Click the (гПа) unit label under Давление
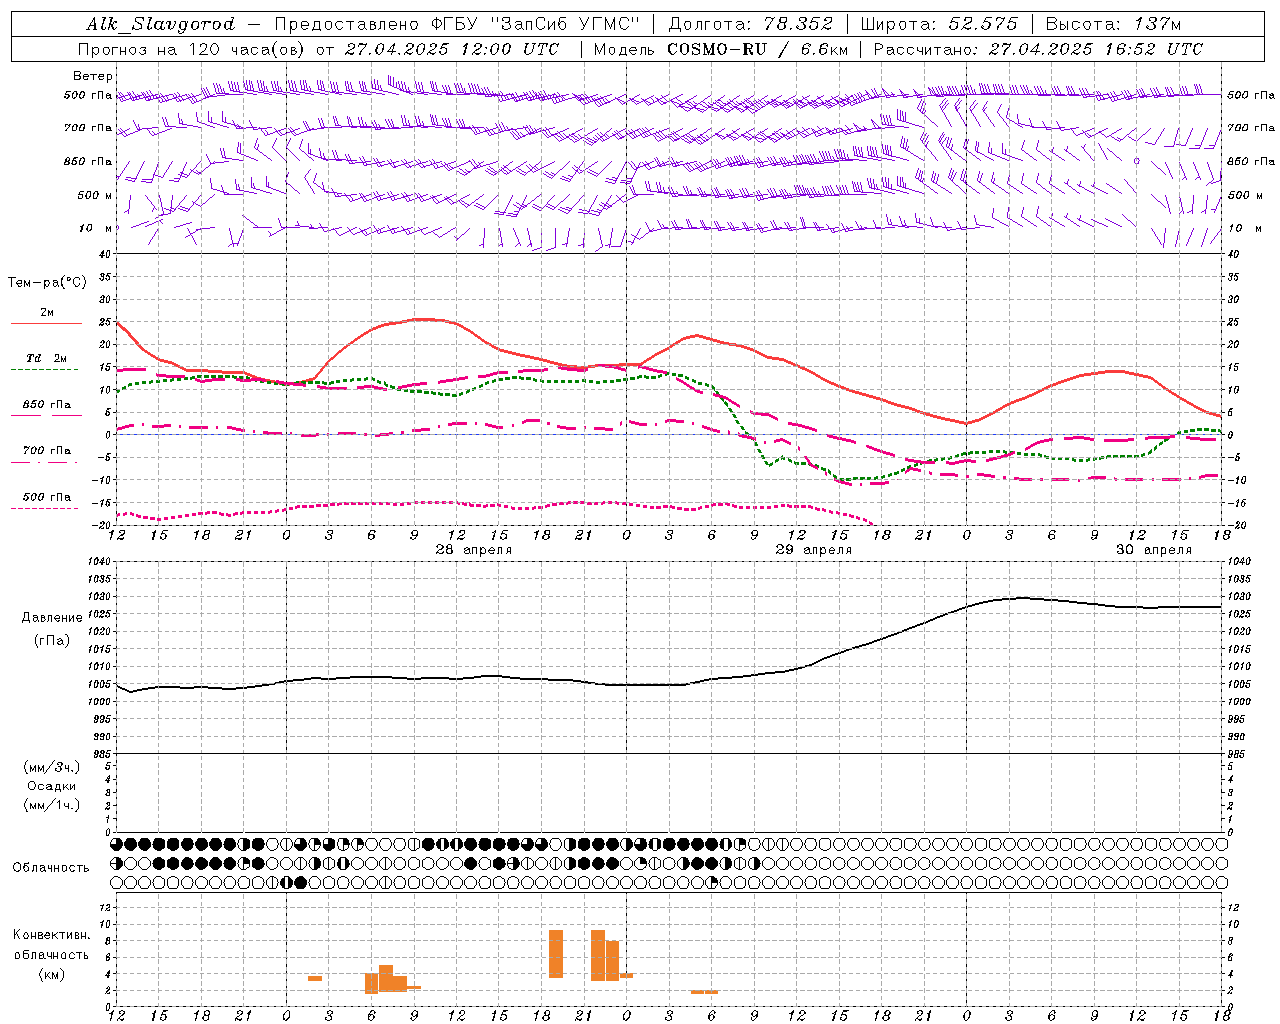This screenshot has width=1280, height=1024. click(52, 641)
